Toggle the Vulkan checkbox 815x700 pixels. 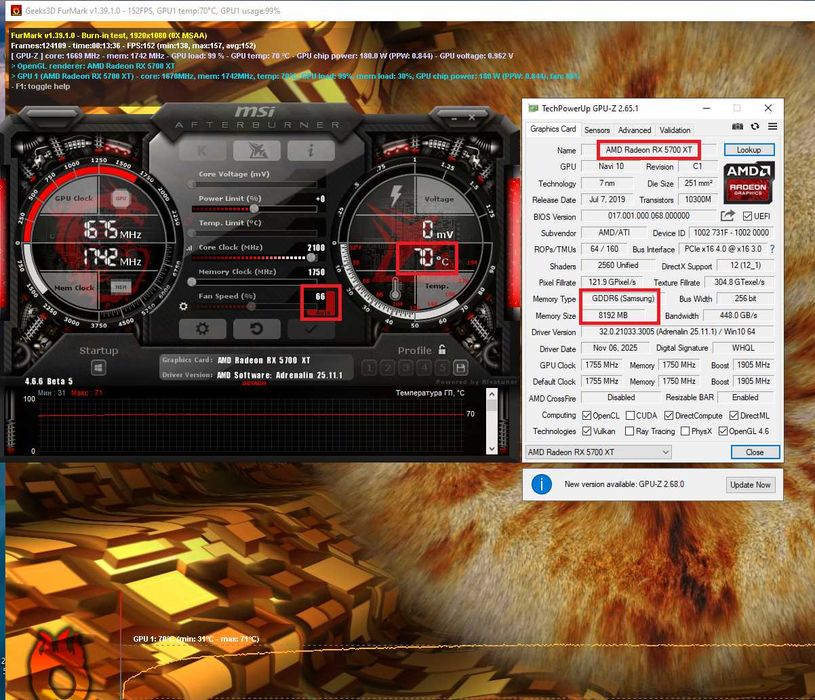pos(587,431)
